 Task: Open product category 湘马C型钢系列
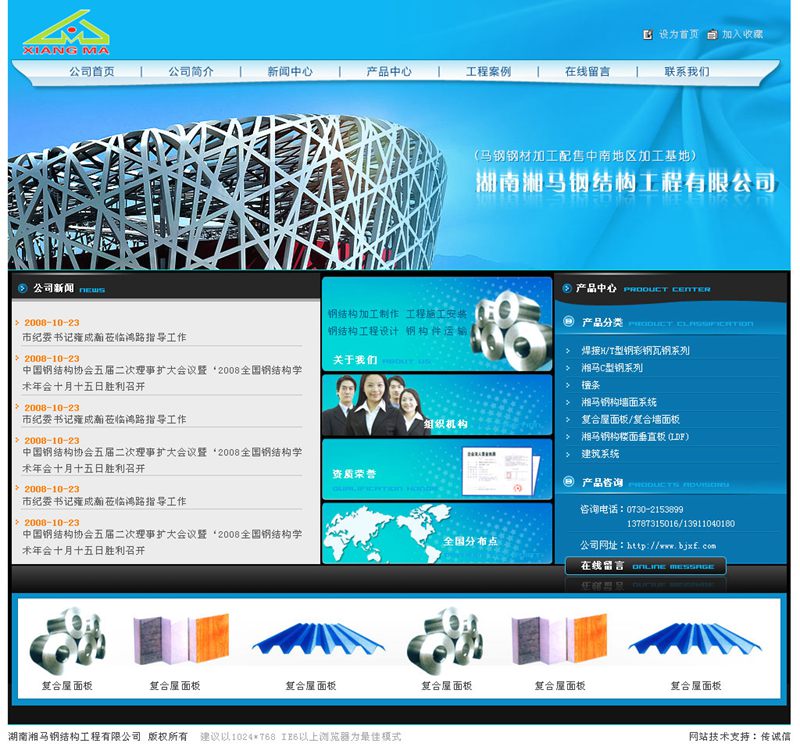(x=612, y=368)
